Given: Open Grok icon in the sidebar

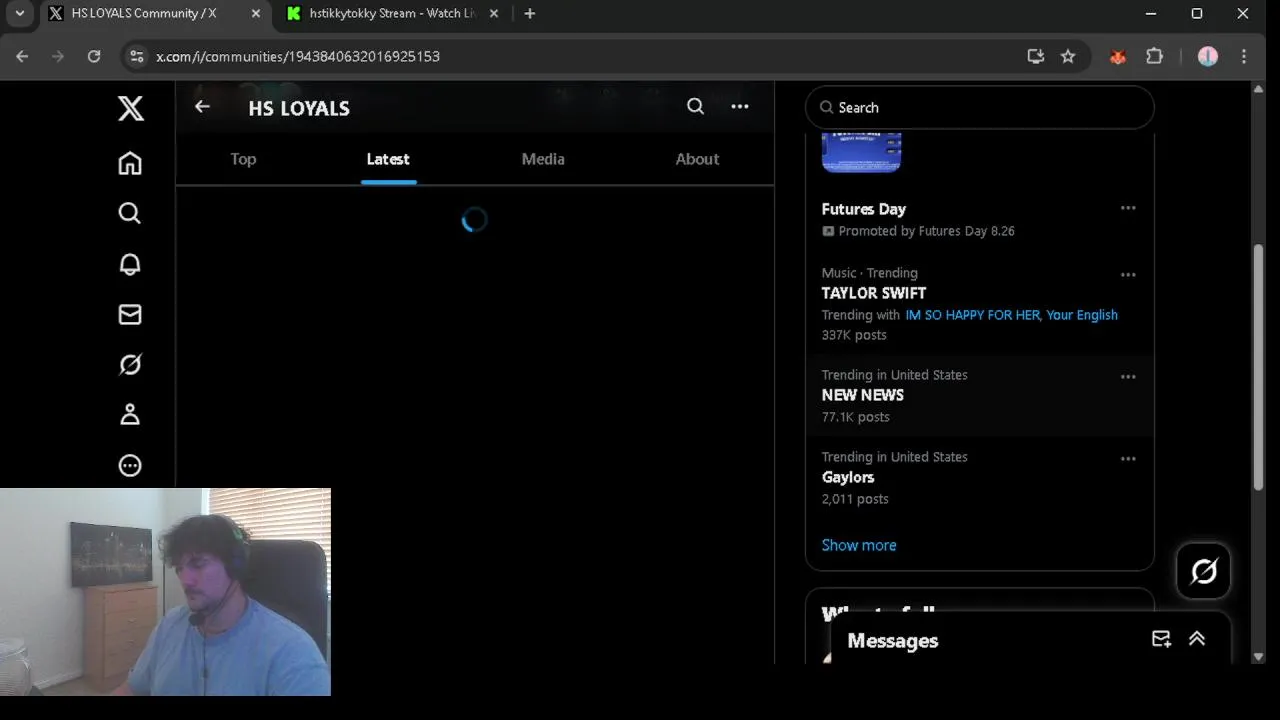Looking at the screenshot, I should pos(130,365).
